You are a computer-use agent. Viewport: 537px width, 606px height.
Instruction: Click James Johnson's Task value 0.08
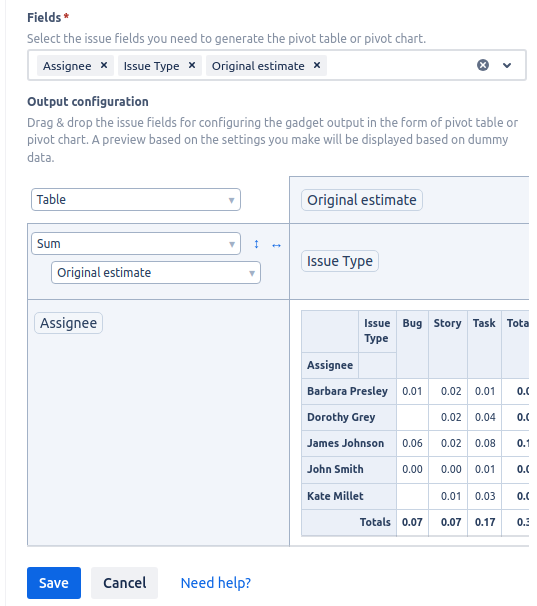(x=485, y=443)
